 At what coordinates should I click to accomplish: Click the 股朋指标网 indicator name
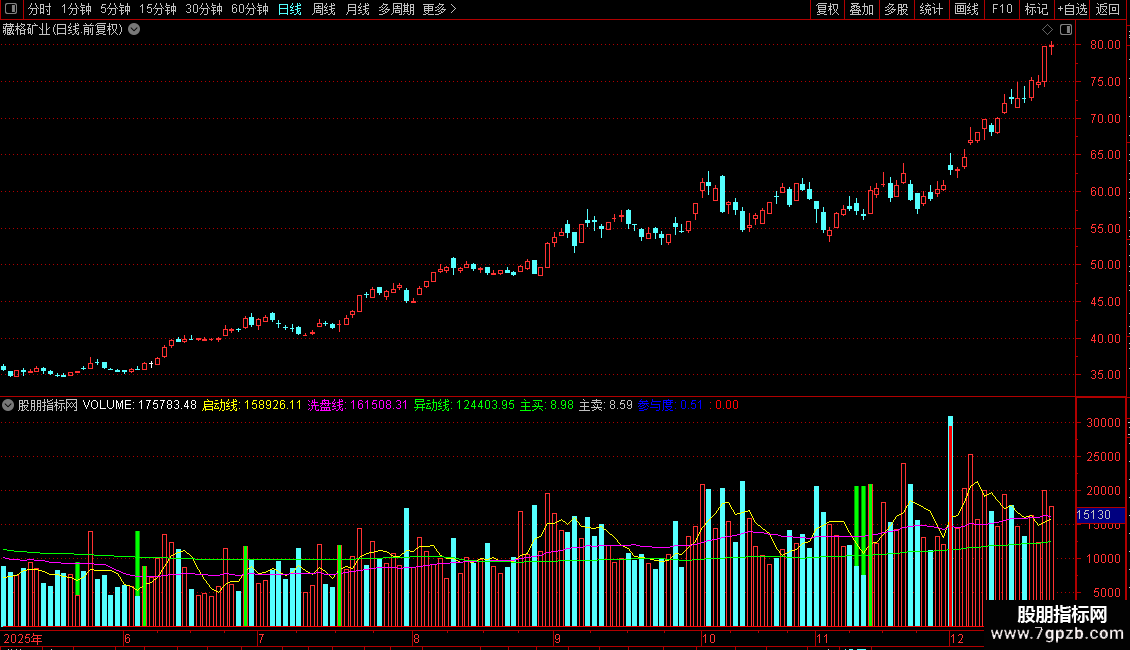point(48,405)
